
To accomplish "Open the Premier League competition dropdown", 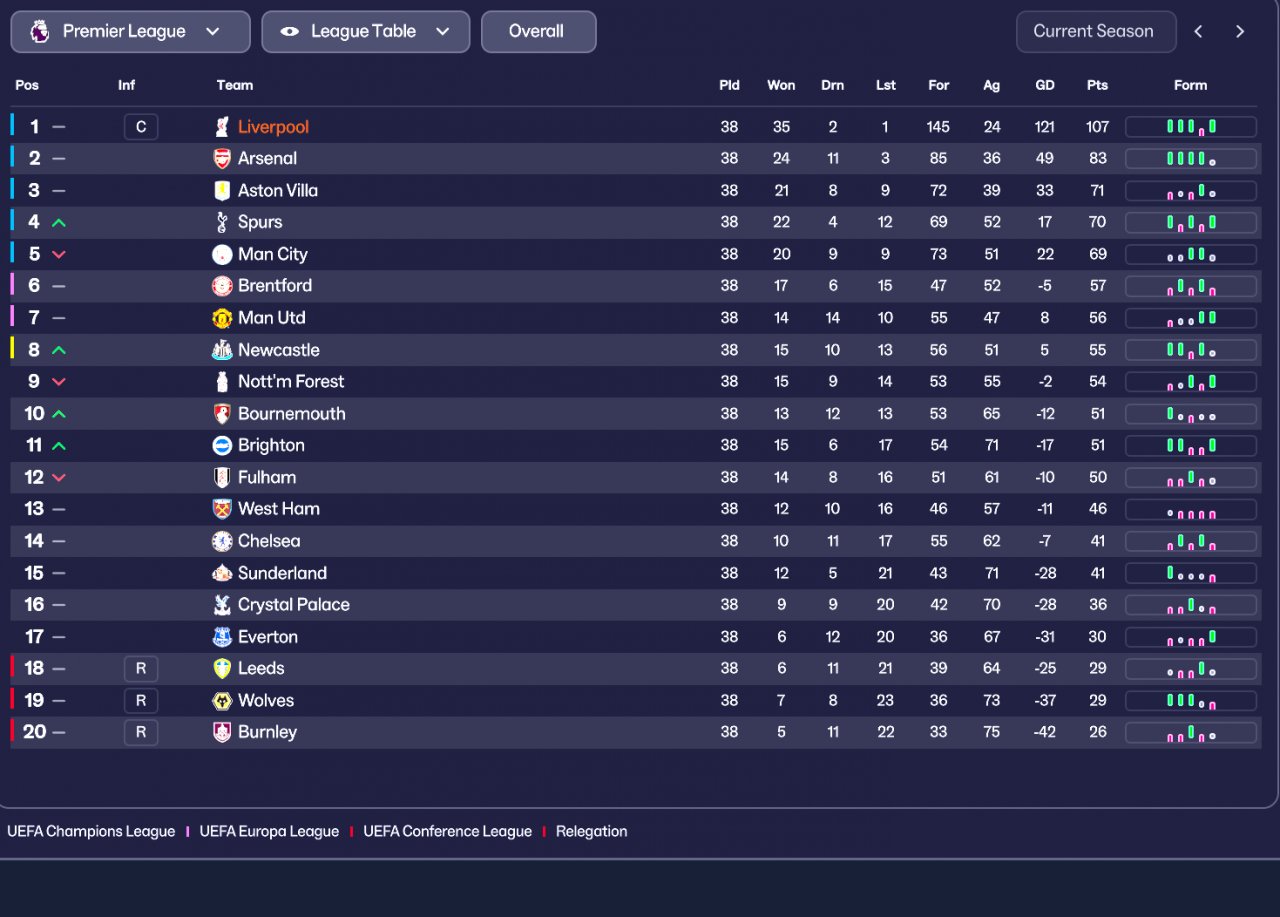I will 130,32.
